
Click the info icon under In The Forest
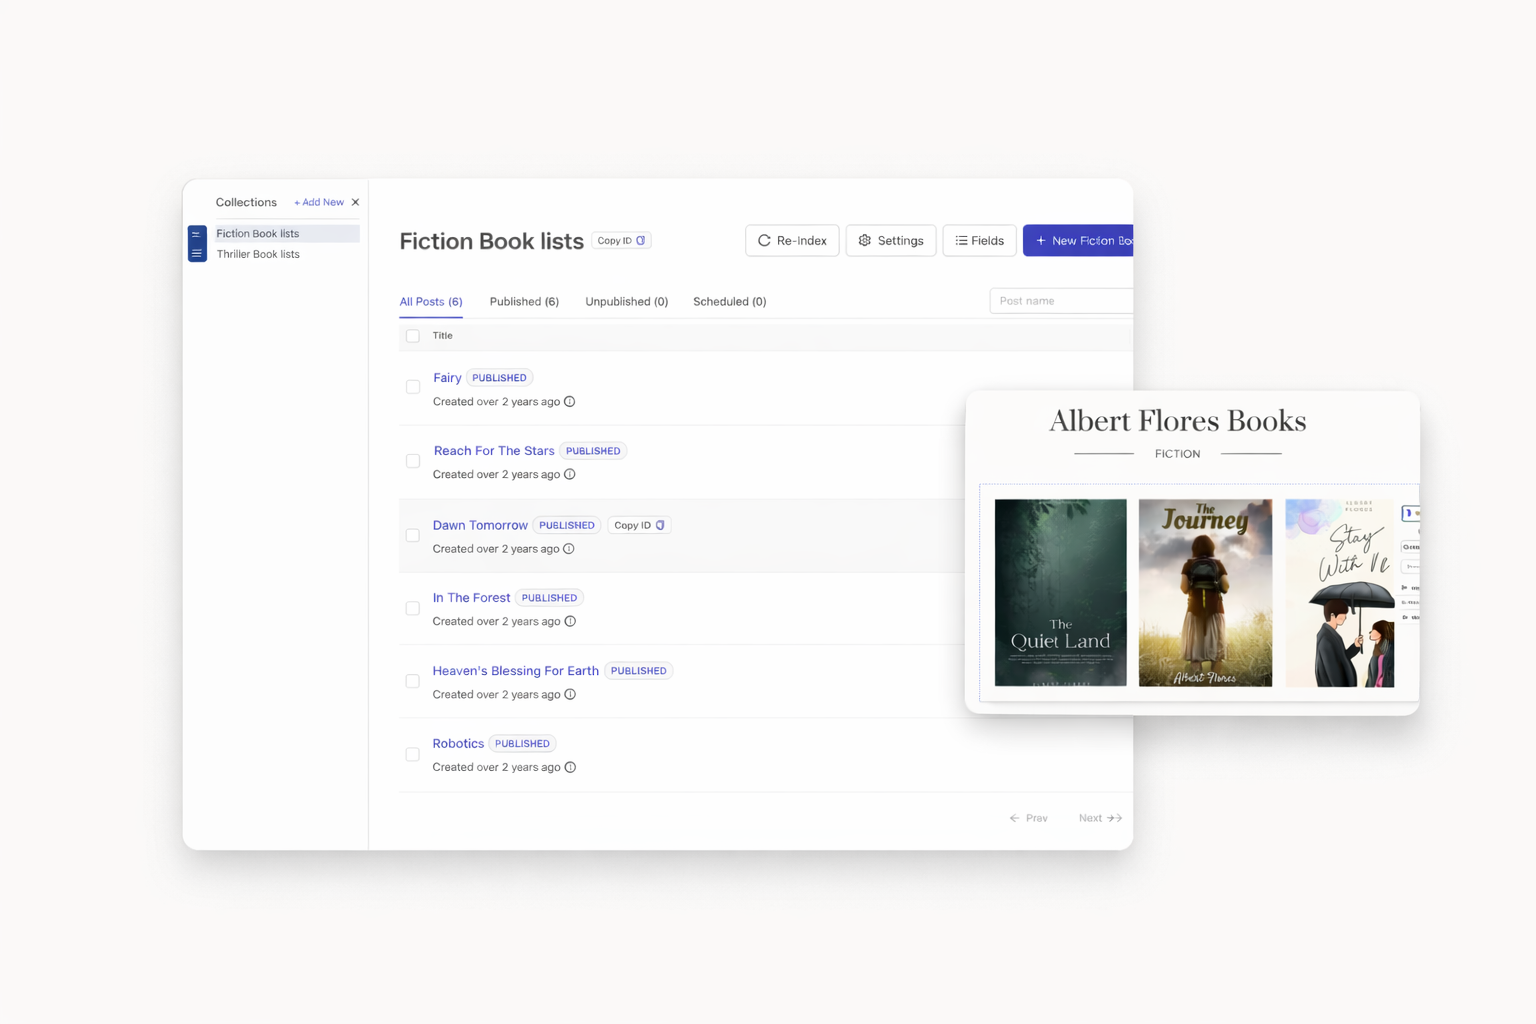click(570, 622)
